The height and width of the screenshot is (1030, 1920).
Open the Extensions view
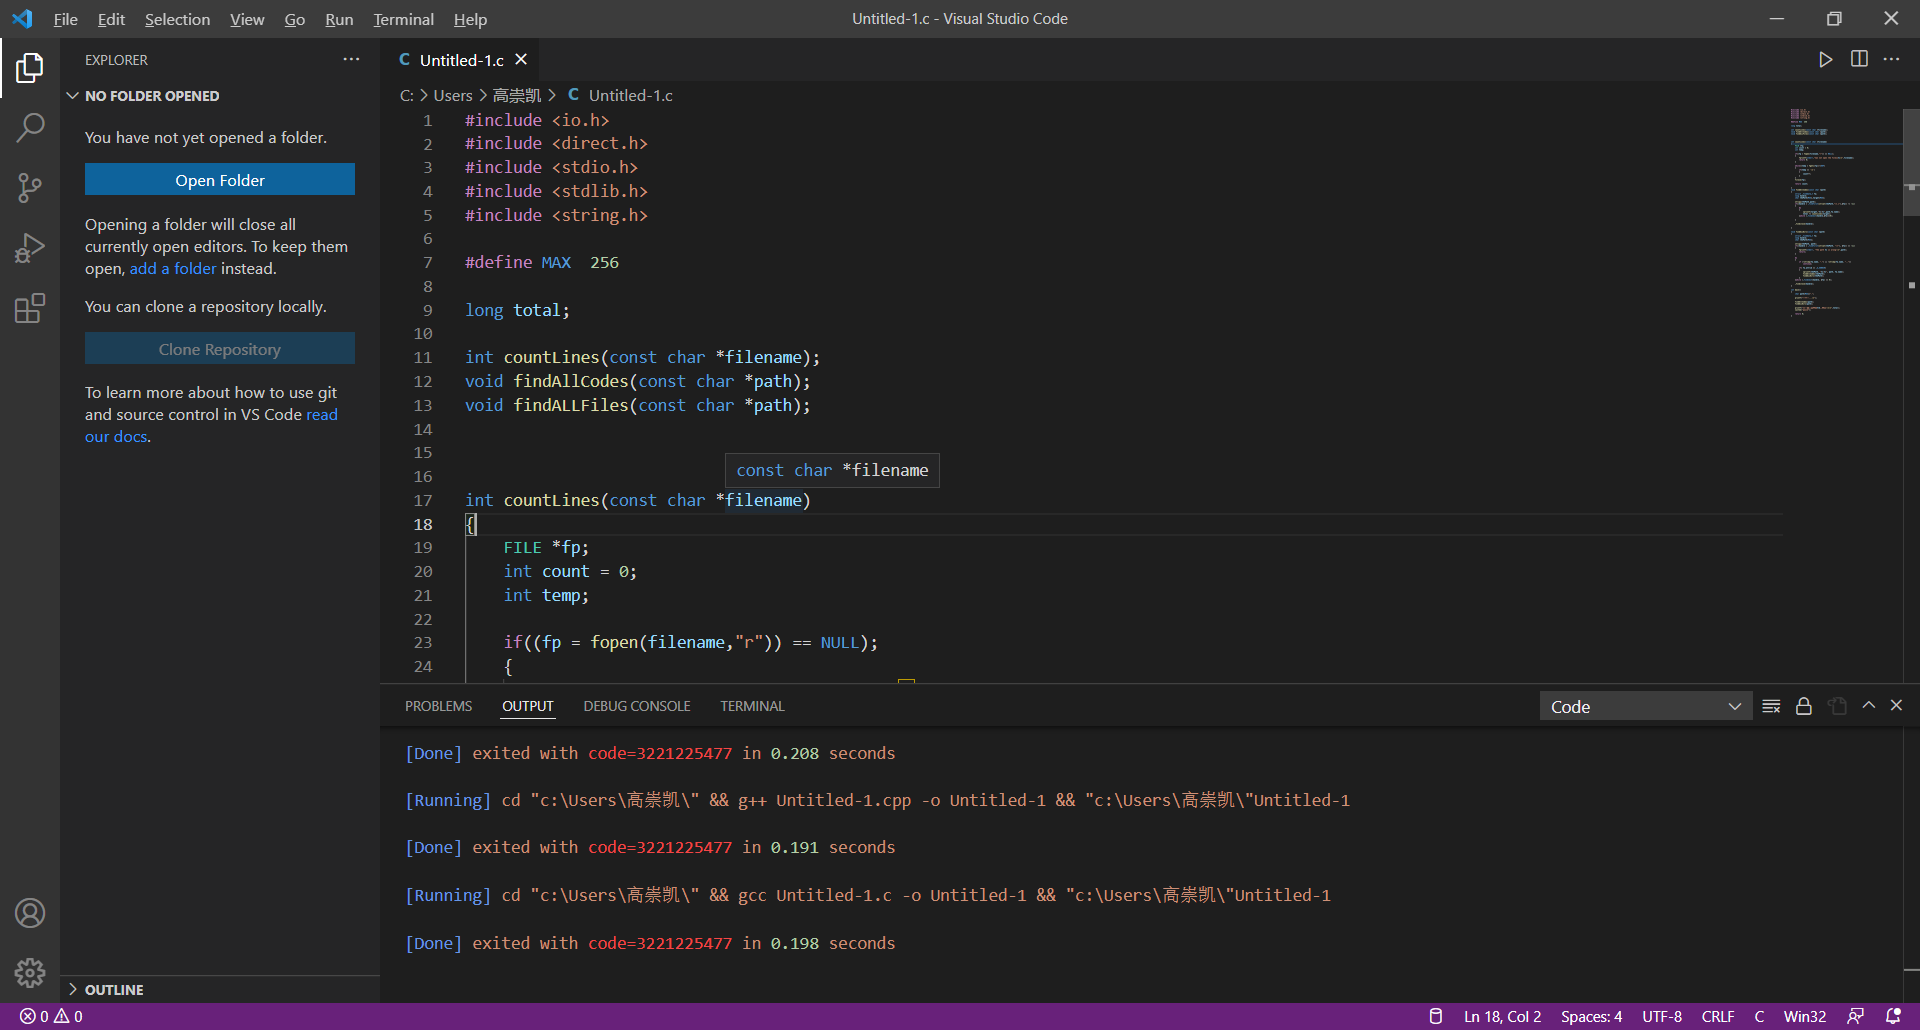pyautogui.click(x=30, y=307)
